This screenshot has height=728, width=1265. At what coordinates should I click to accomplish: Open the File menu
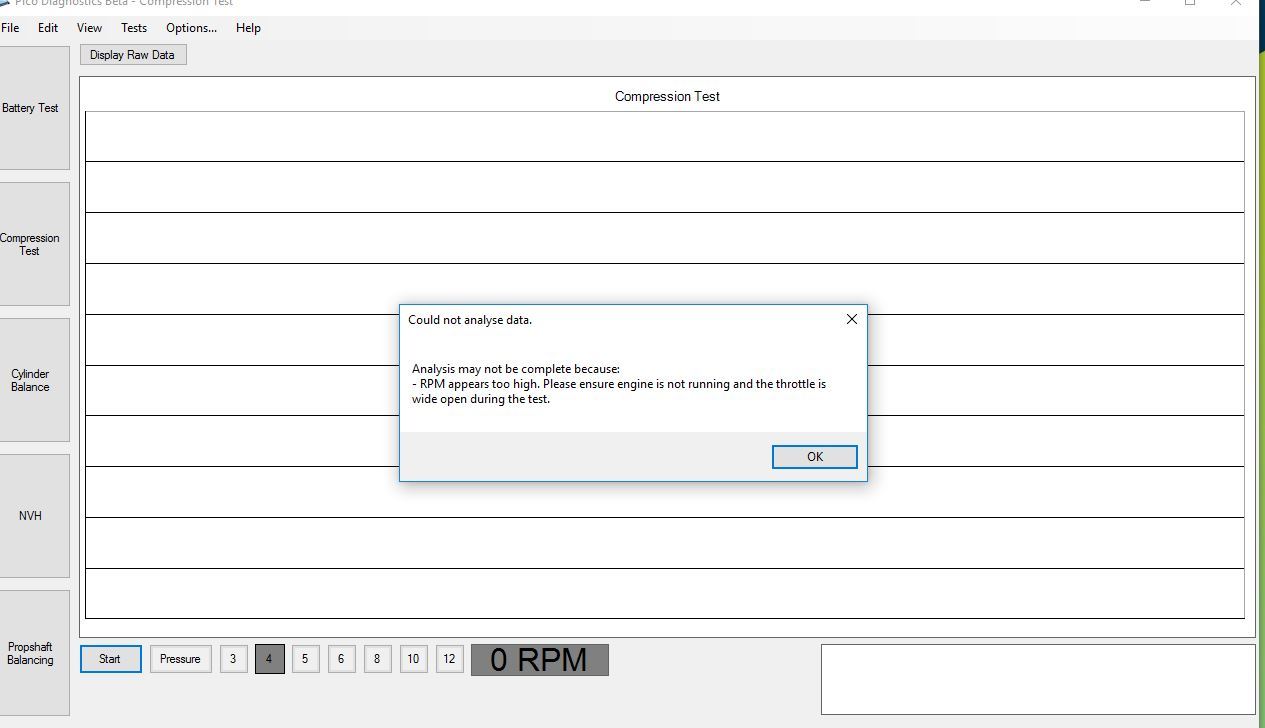[10, 28]
